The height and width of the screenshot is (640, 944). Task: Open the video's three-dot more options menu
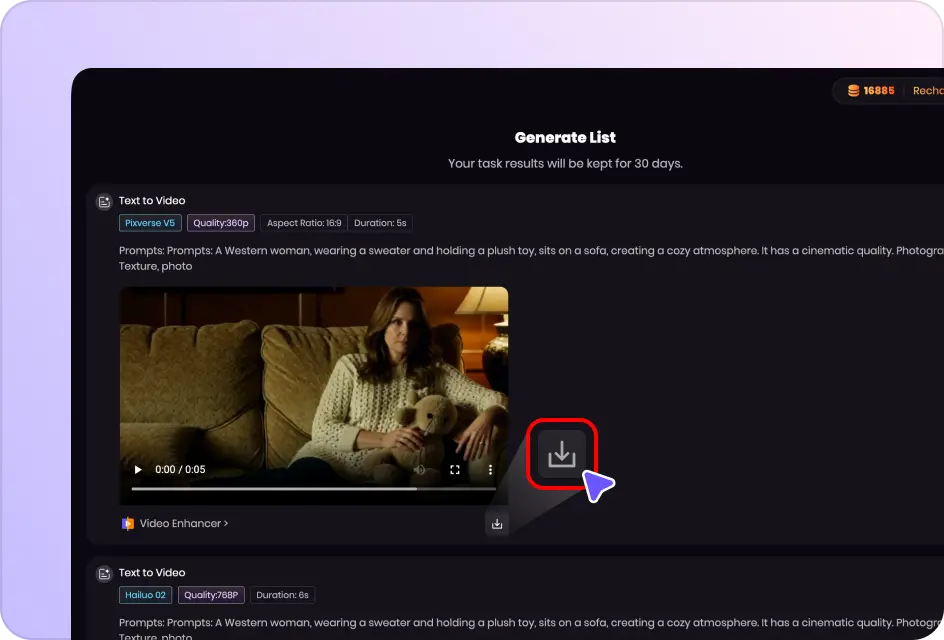point(490,470)
